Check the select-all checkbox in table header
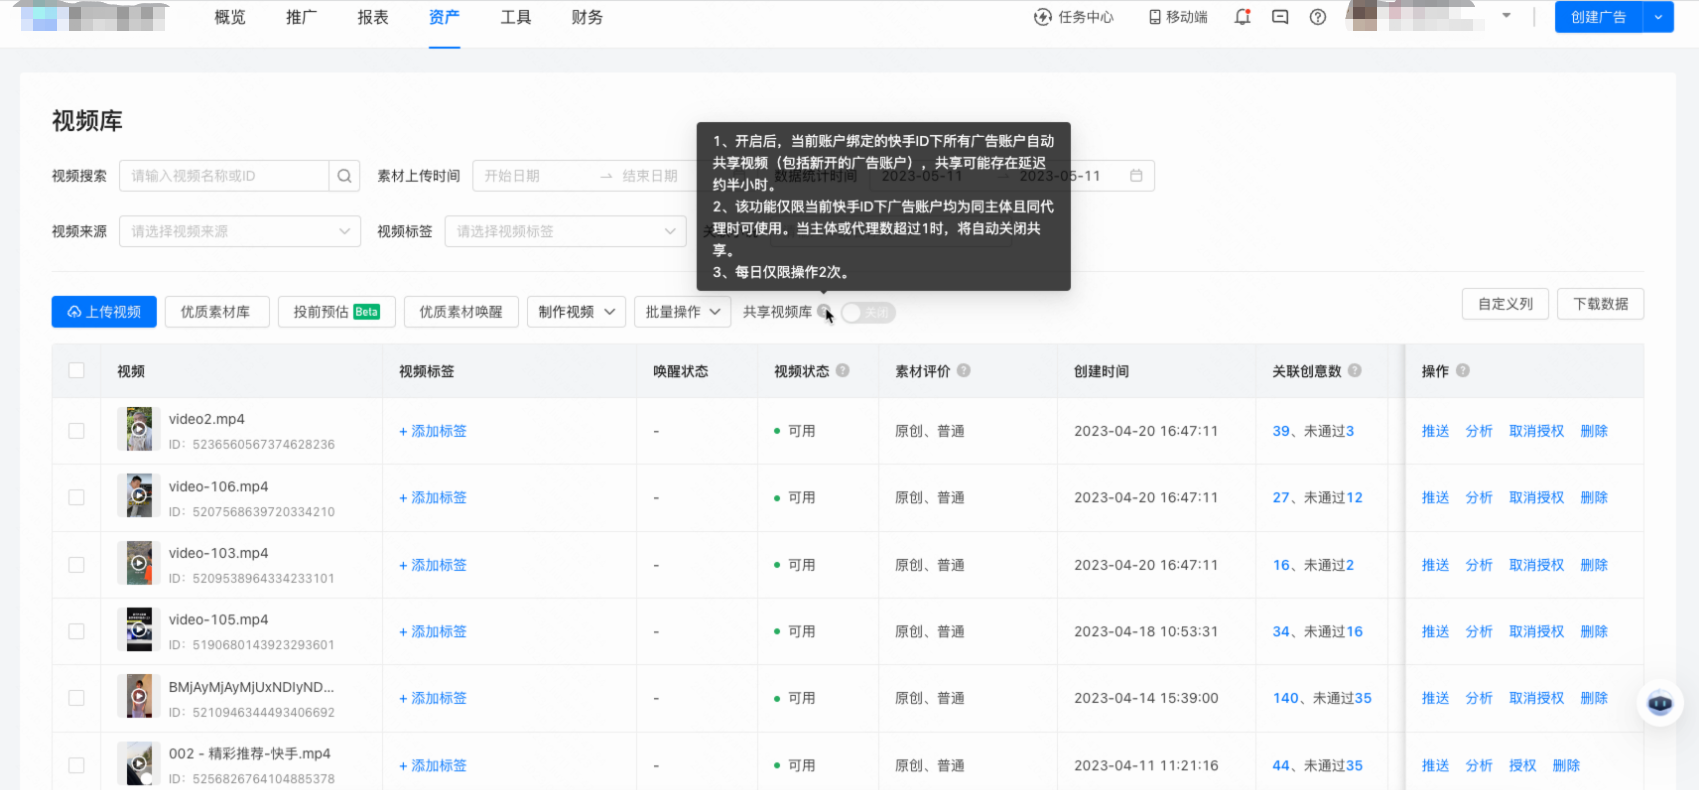Screen dimensions: 1699x790 pyautogui.click(x=77, y=370)
